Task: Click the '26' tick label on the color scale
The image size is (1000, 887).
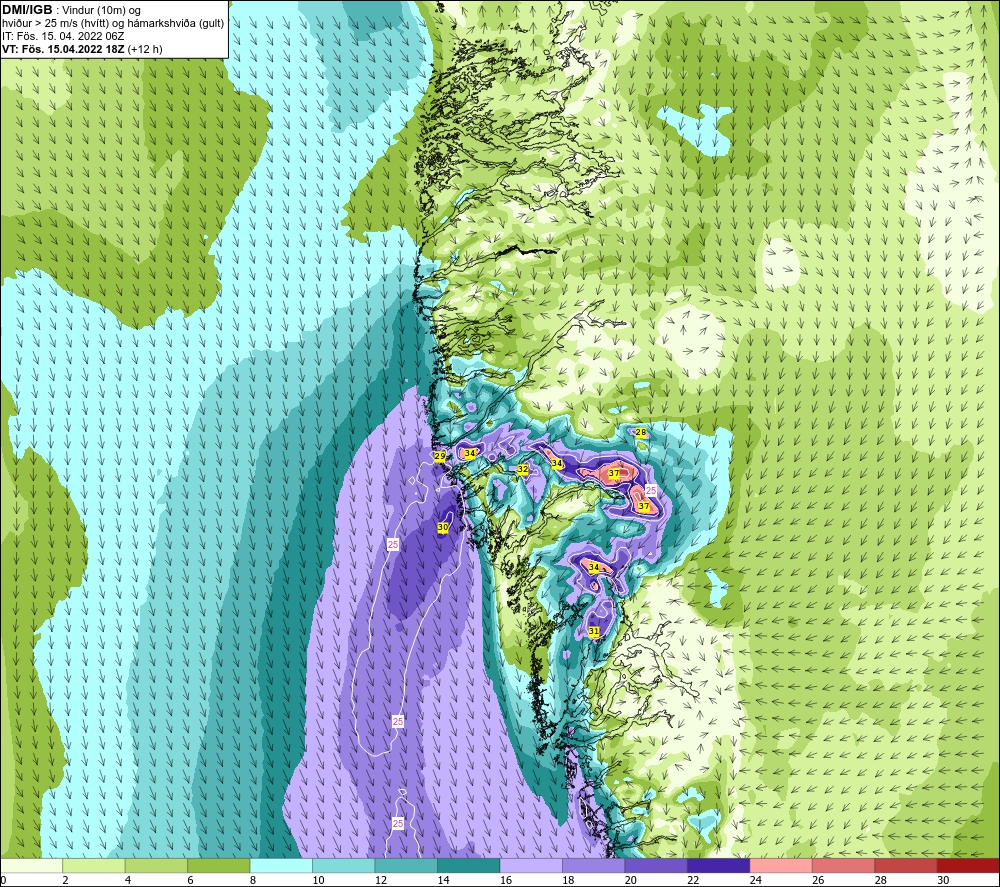Action: tap(818, 880)
